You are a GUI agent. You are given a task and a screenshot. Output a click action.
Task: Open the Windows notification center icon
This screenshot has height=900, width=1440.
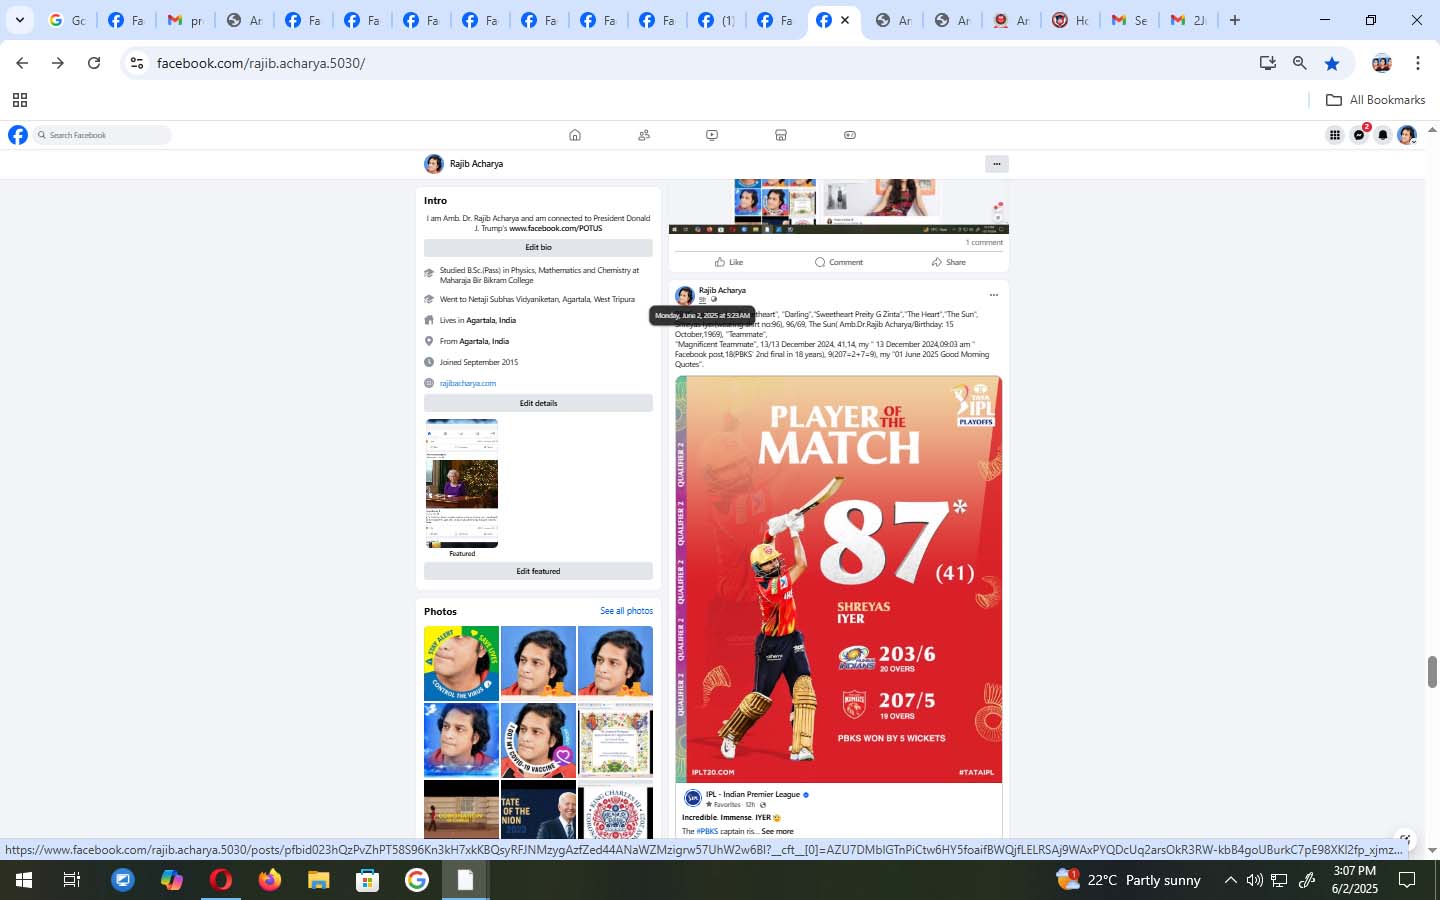[1407, 880]
